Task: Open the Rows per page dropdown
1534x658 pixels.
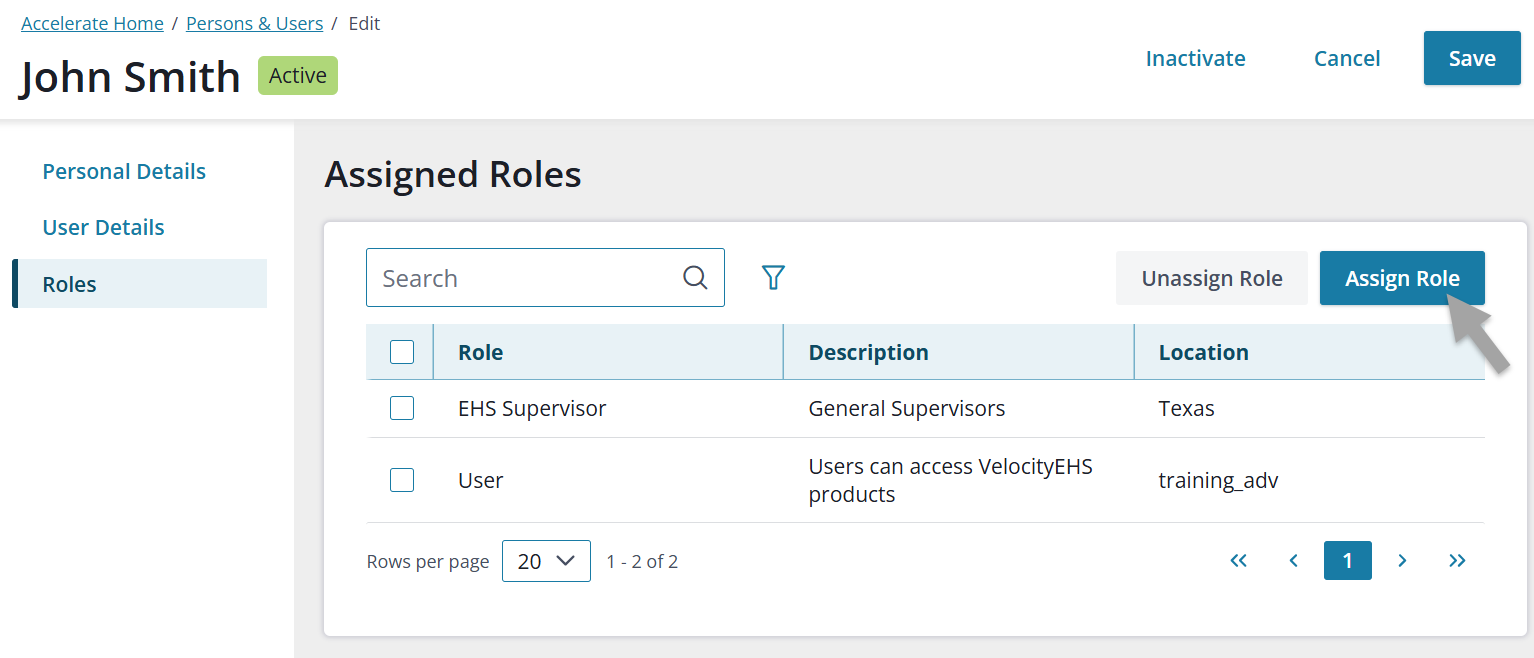Action: tap(546, 561)
